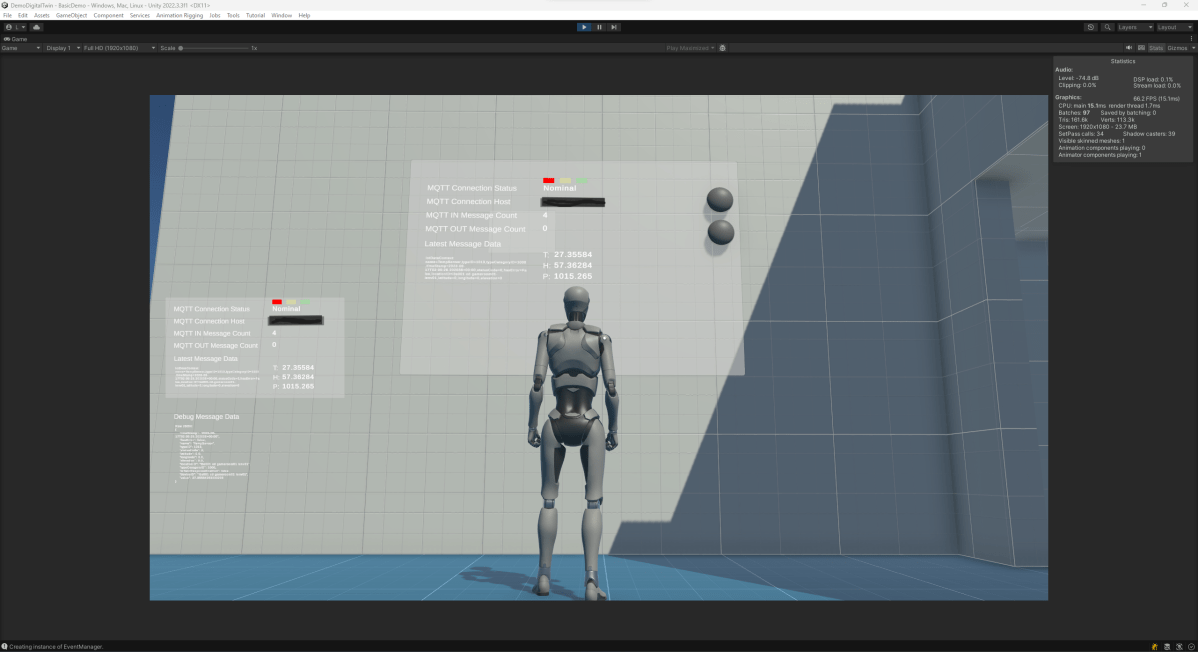Adjust the Scale slider in the Game view

tap(180, 47)
